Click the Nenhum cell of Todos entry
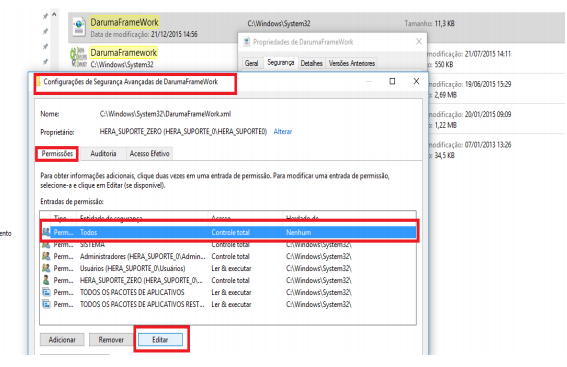This screenshot has height=367, width=567. tap(298, 232)
